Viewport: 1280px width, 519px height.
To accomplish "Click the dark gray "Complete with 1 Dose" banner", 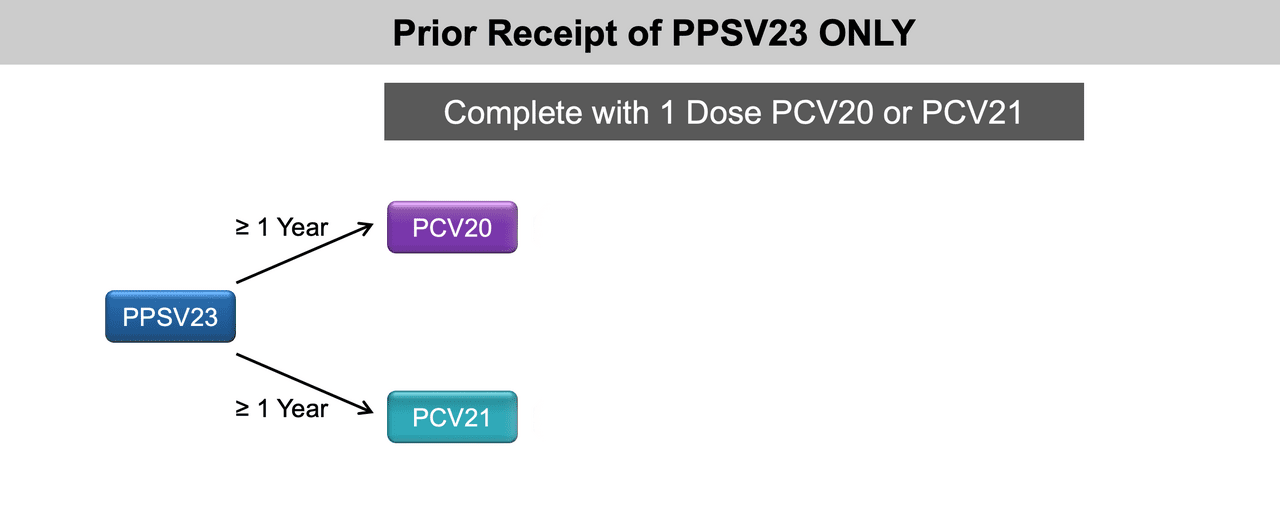I will pyautogui.click(x=734, y=112).
